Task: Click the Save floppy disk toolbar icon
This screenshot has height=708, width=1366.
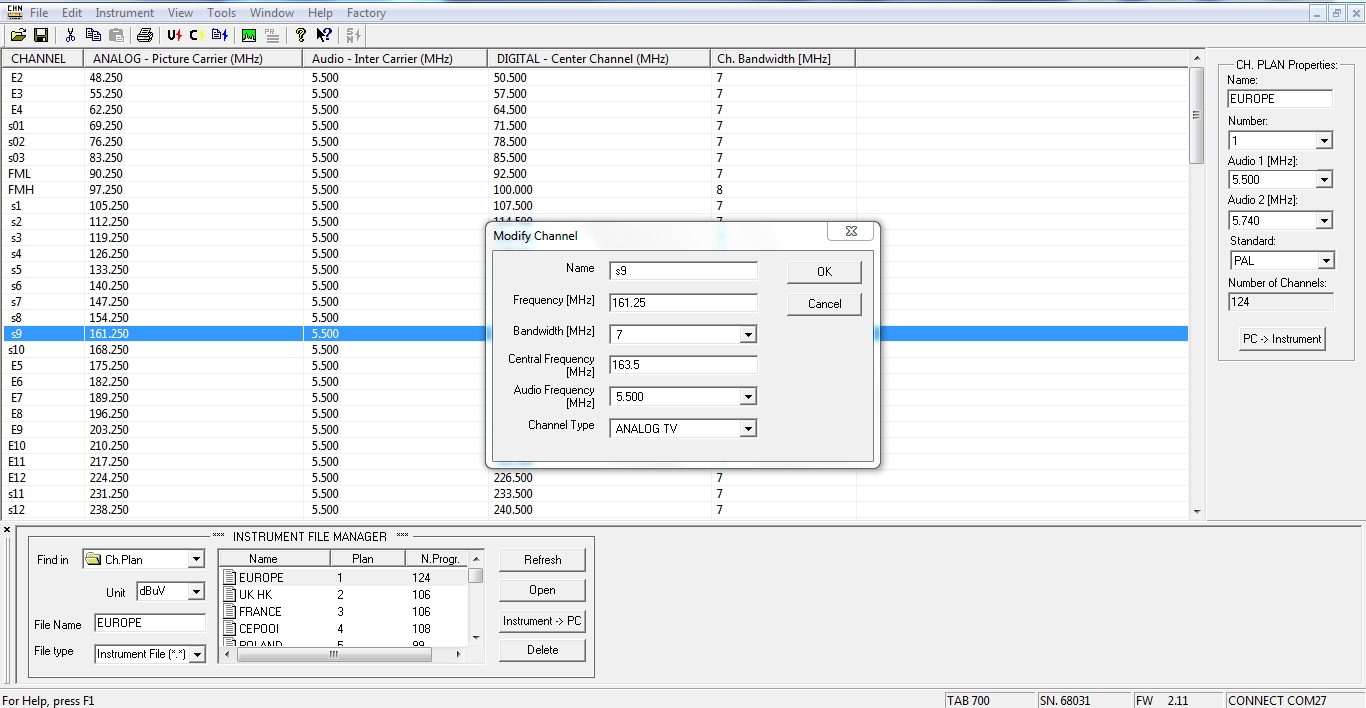Action: coord(41,35)
